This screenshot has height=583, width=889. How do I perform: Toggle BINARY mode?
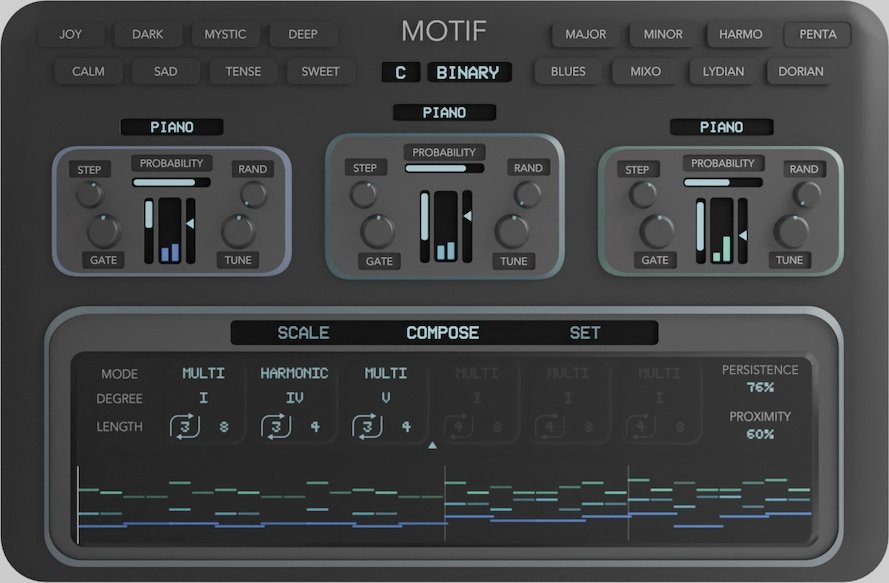pos(468,71)
